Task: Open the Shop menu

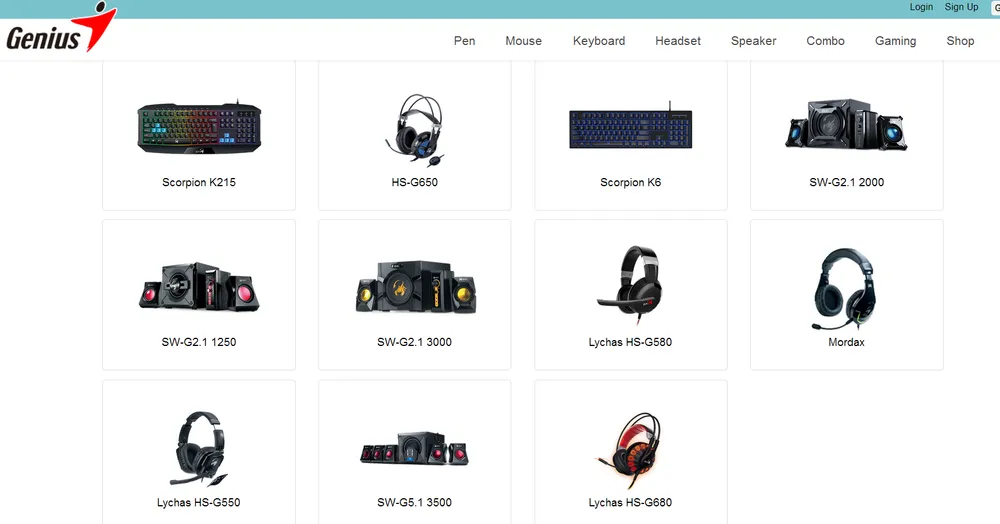Action: (x=960, y=41)
